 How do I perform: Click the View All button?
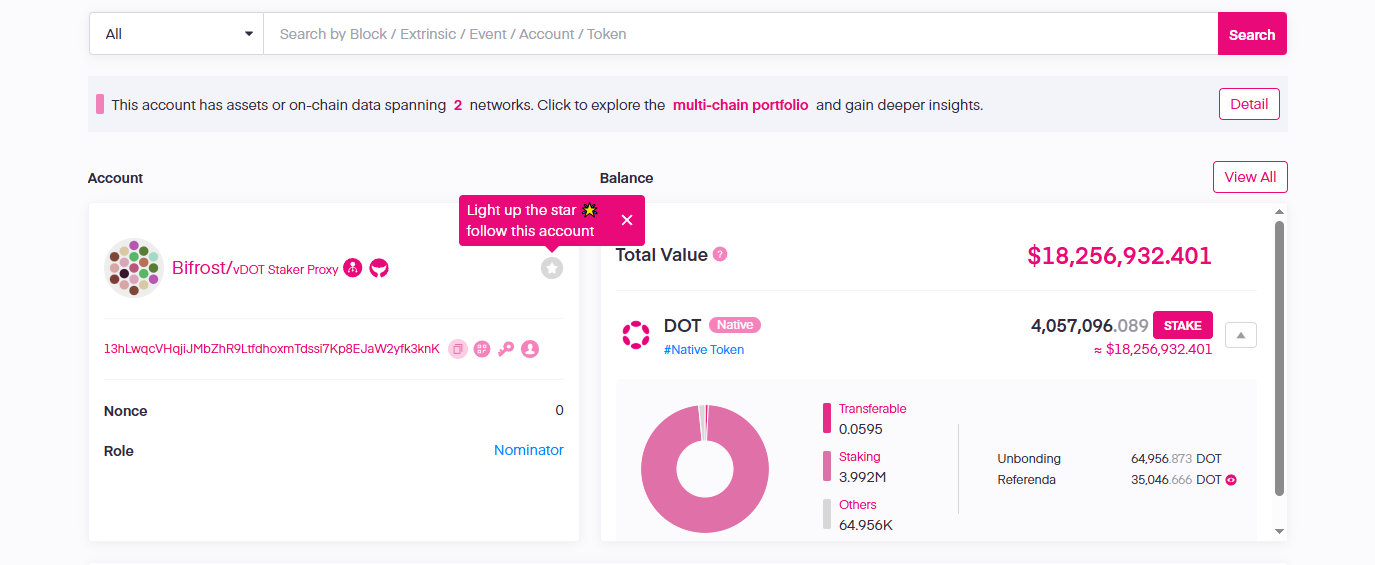[1250, 177]
